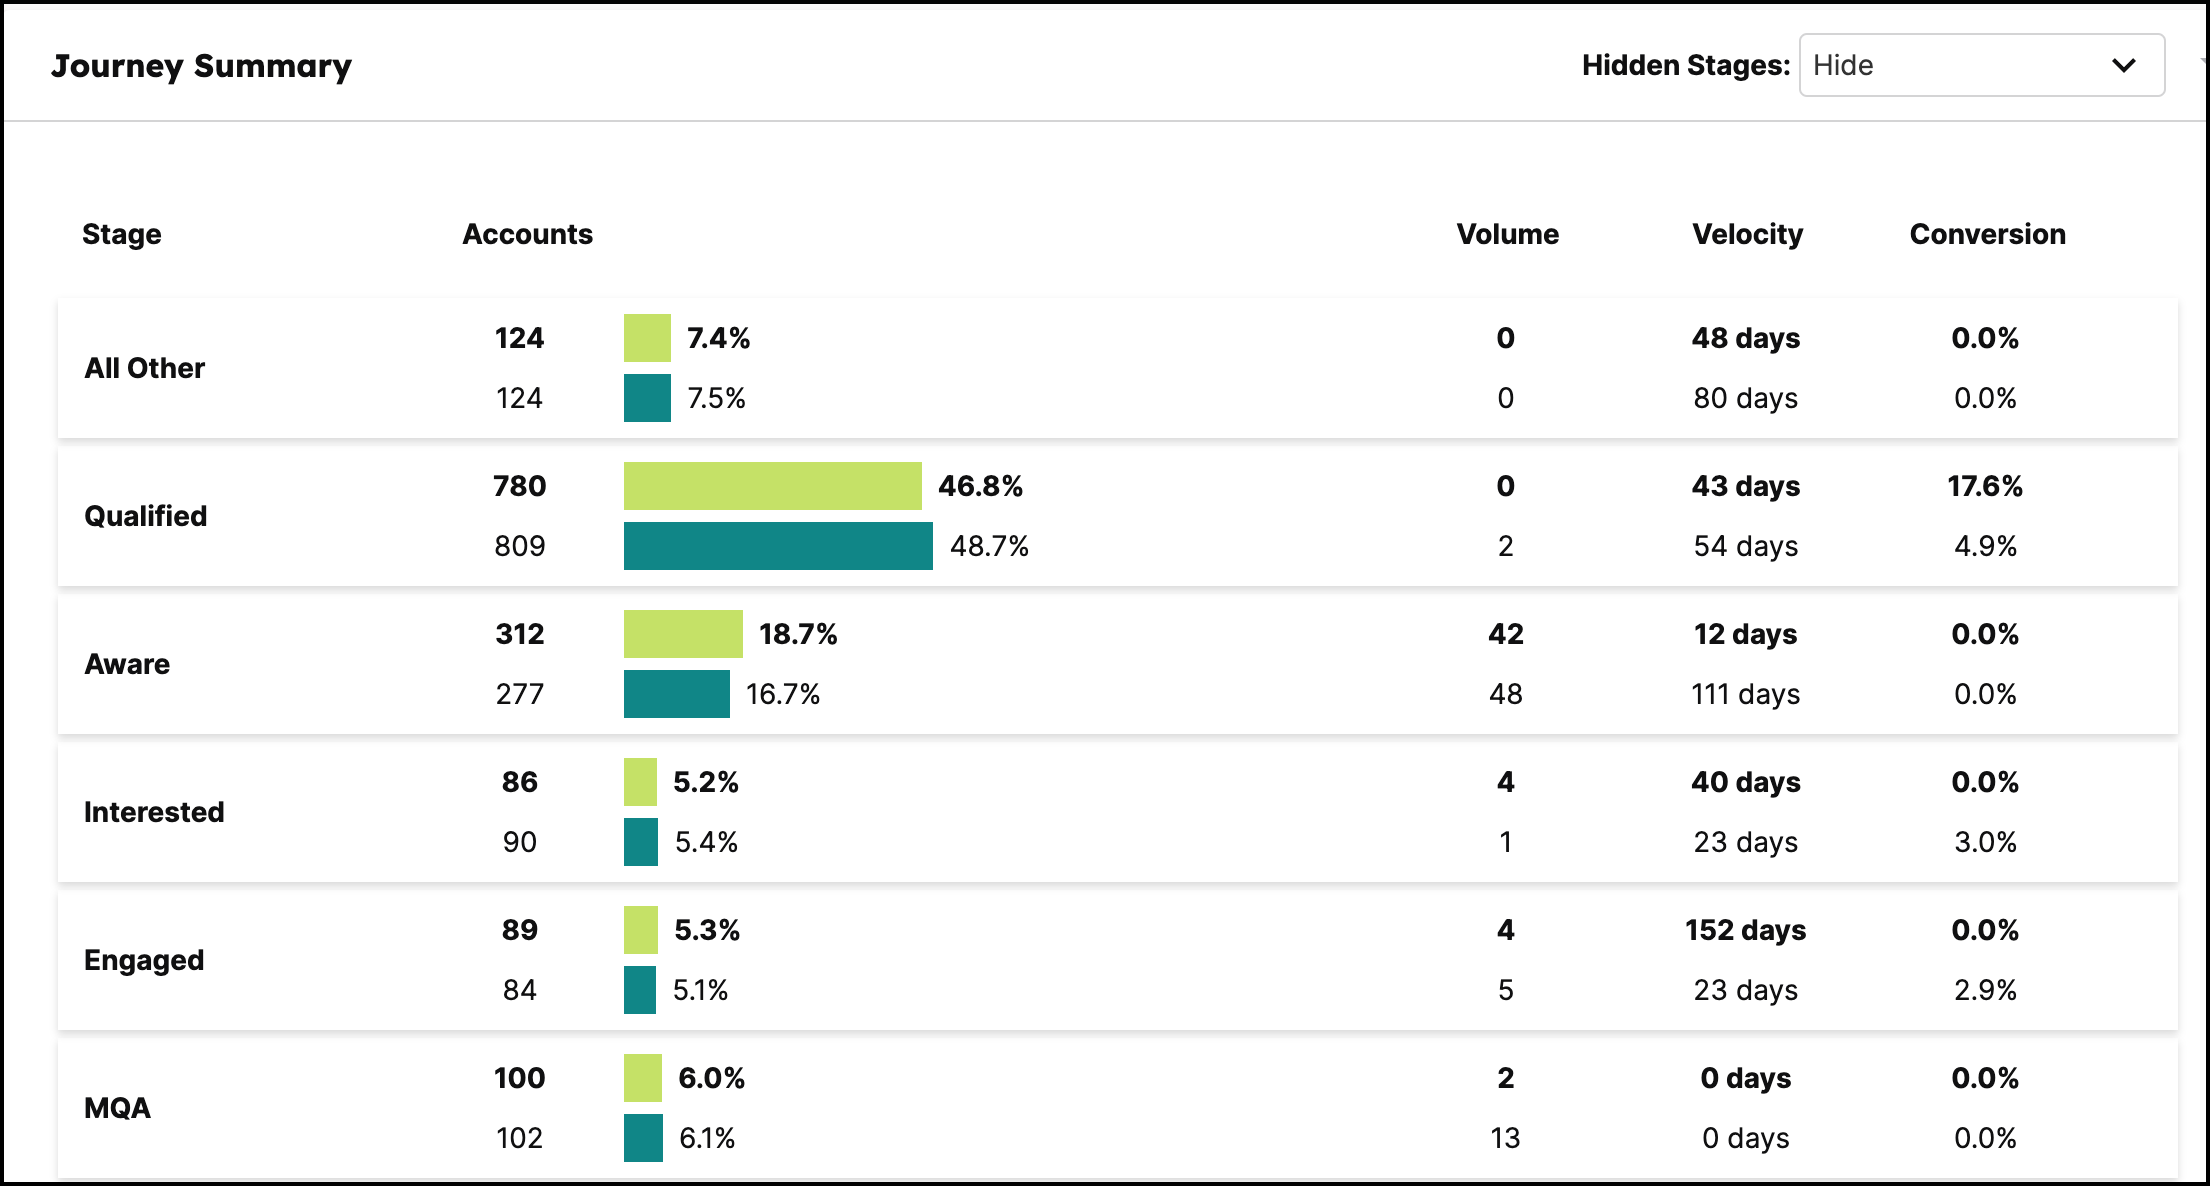Click the Journey Summary title
This screenshot has width=2210, height=1186.
pyautogui.click(x=201, y=65)
